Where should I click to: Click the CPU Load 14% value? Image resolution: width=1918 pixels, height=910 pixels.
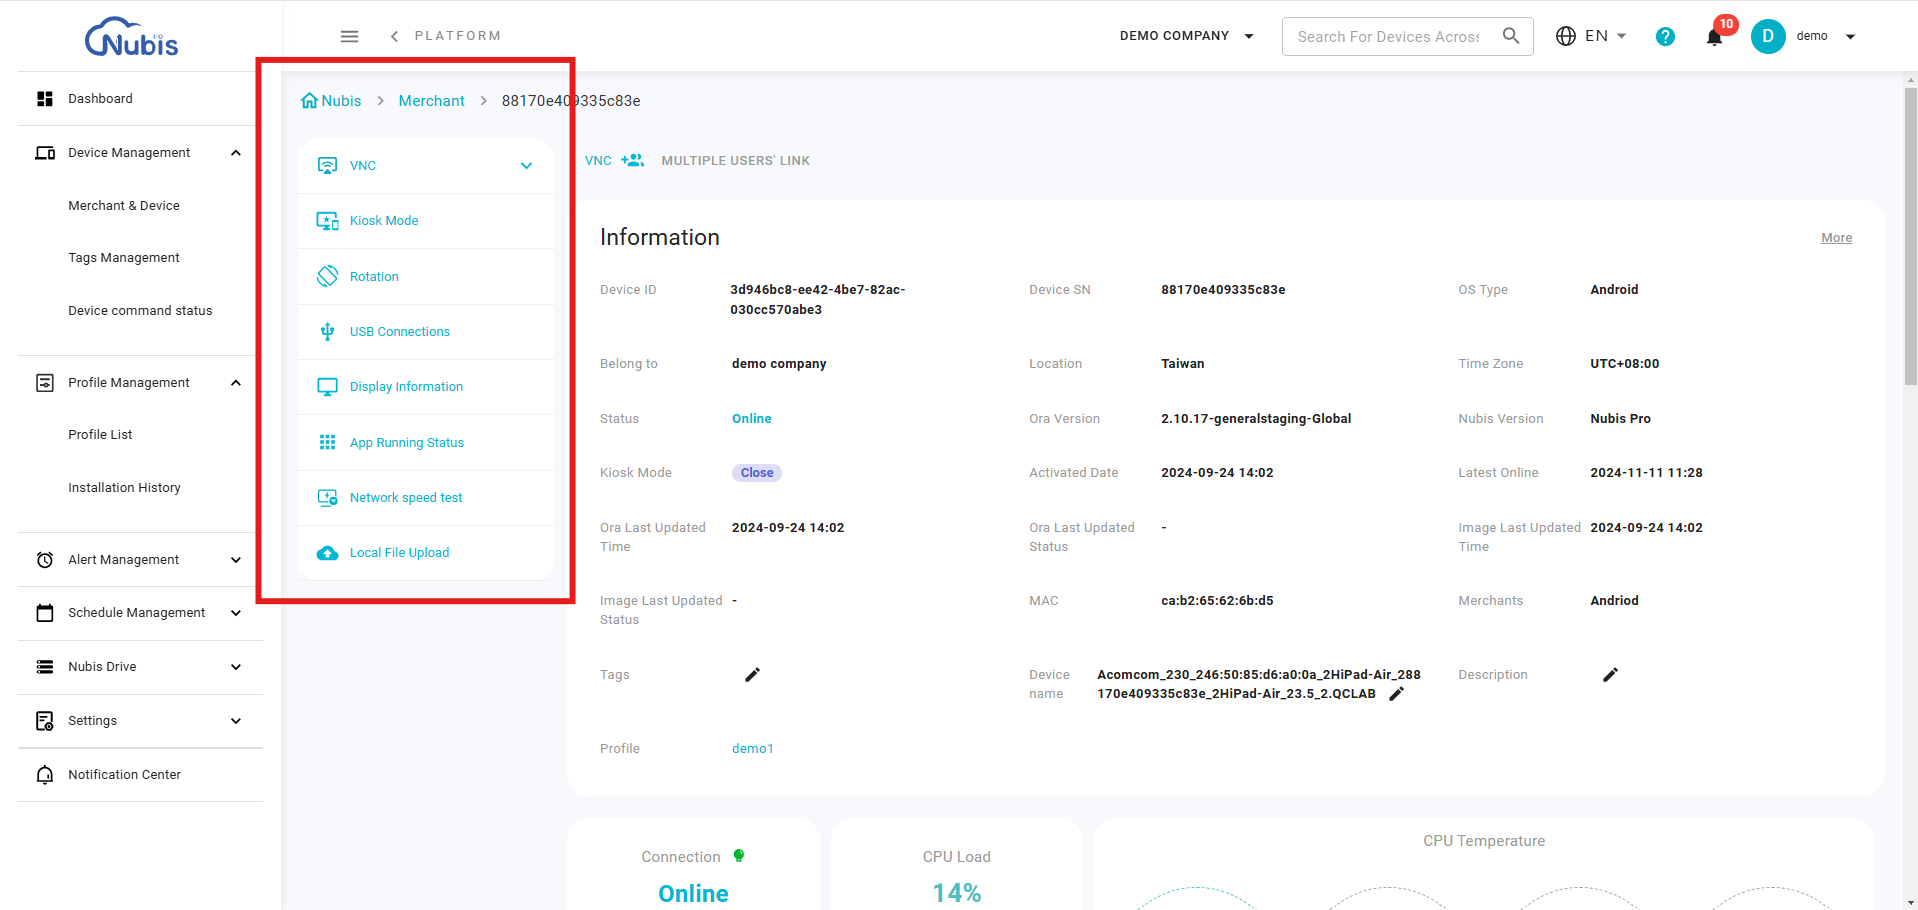[x=957, y=893]
